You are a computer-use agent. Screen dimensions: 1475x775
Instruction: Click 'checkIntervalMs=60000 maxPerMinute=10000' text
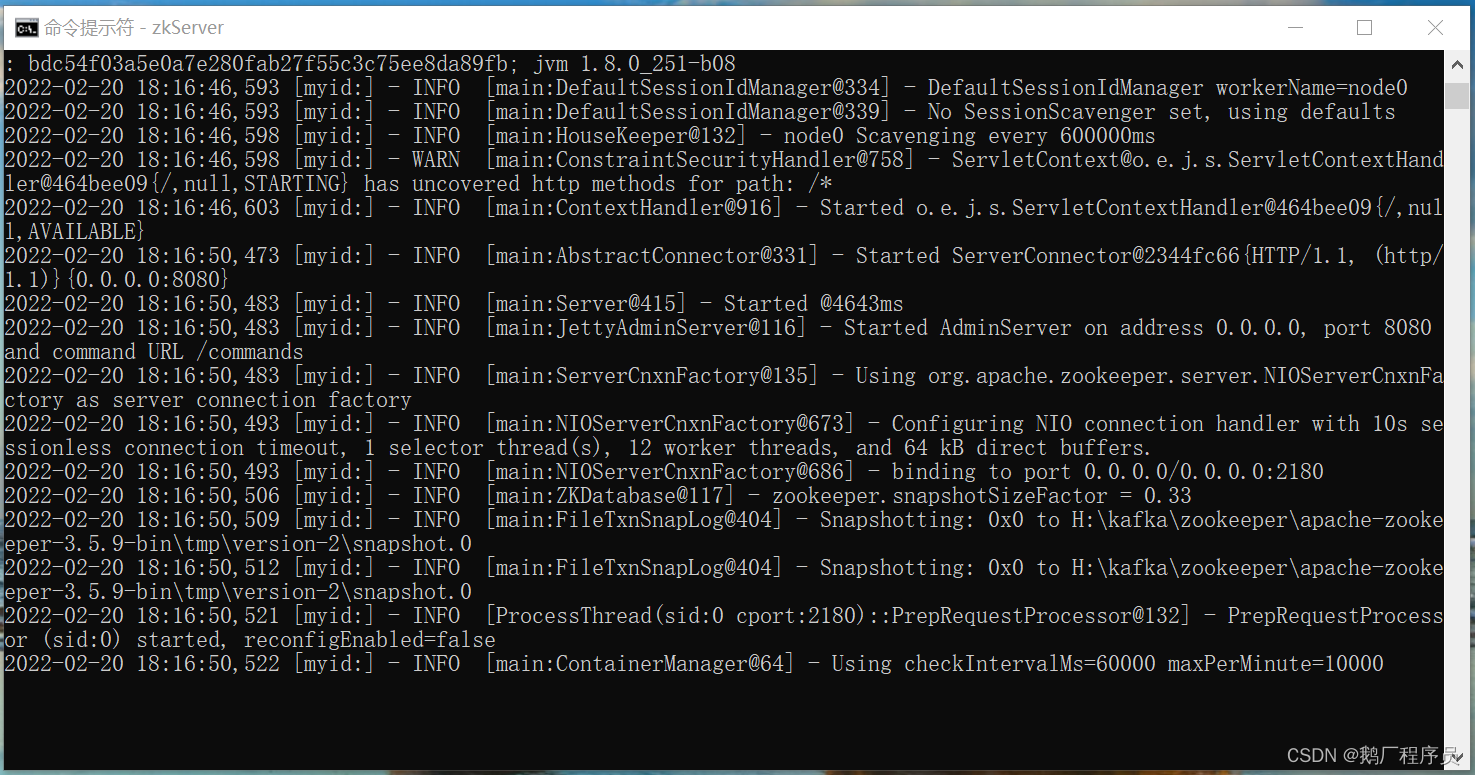pos(1144,664)
